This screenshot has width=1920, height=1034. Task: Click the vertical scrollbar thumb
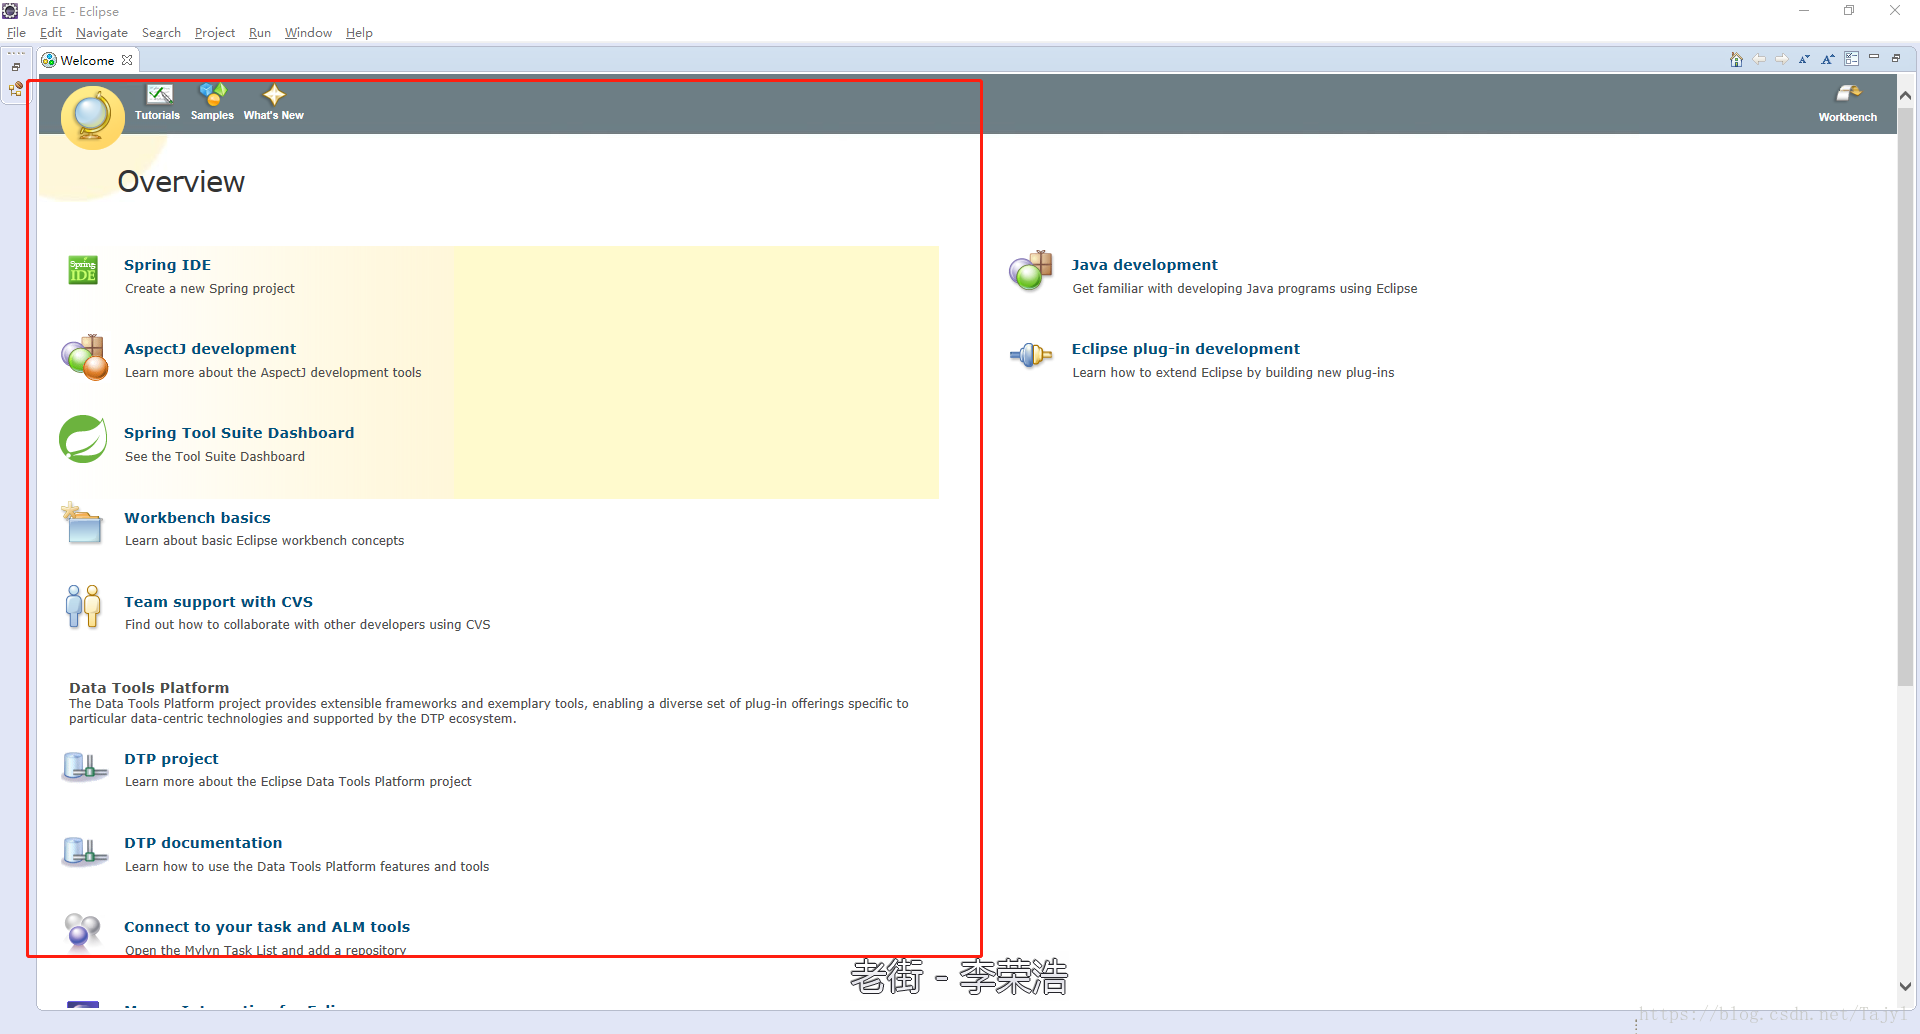tap(1906, 397)
